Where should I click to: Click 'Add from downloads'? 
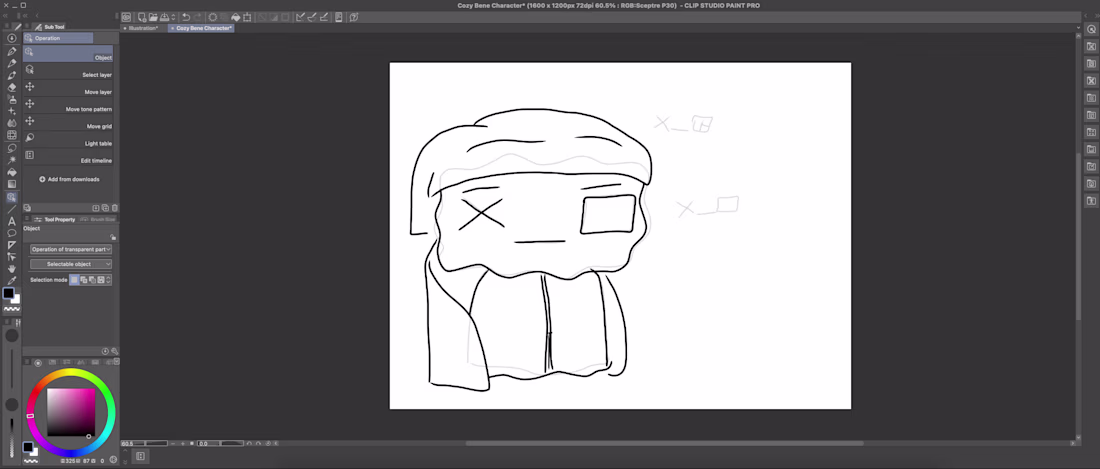[69, 179]
